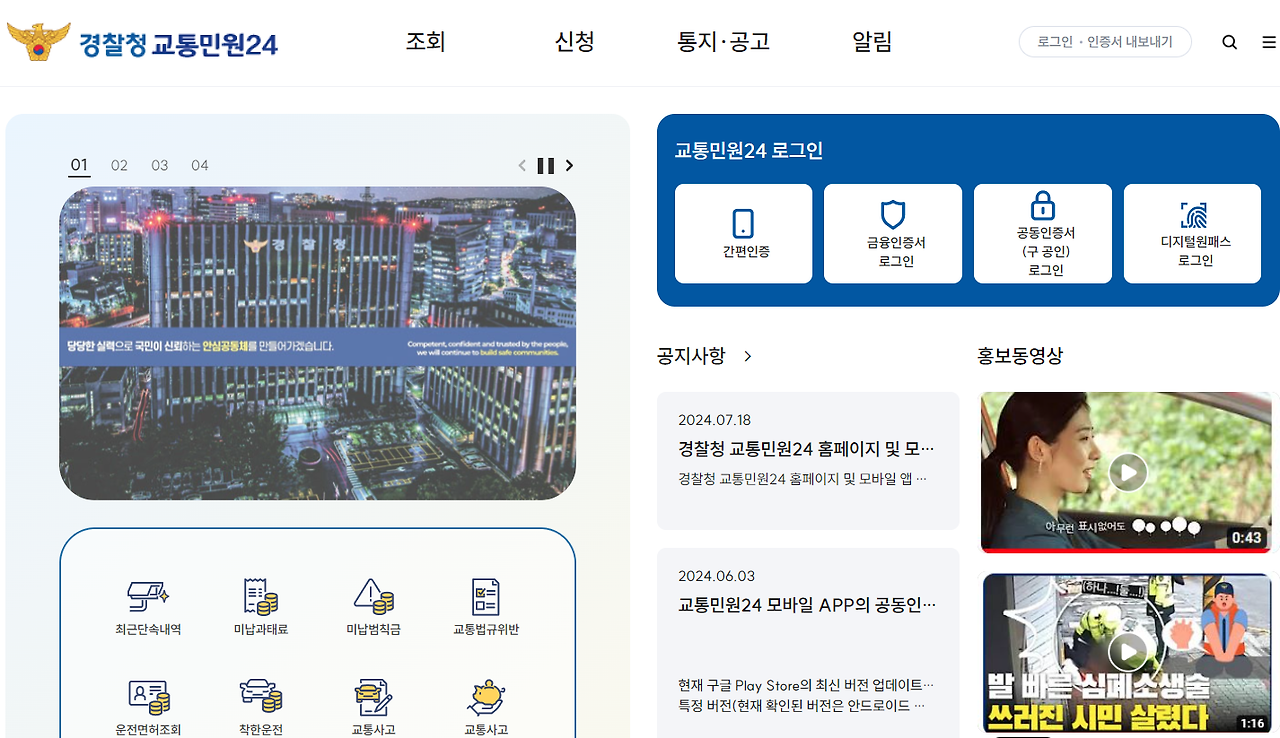Open the 교통법규위반 checklist icon
The width and height of the screenshot is (1280, 738).
[486, 597]
